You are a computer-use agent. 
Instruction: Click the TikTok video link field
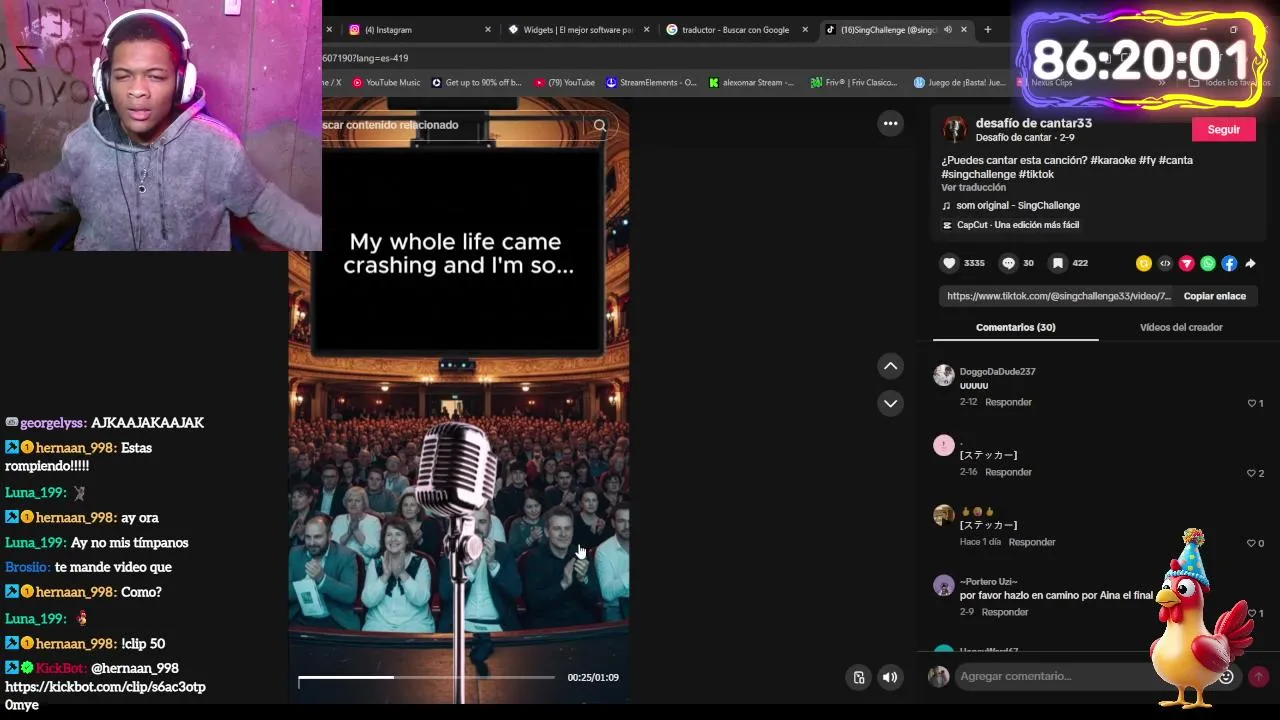pyautogui.click(x=1058, y=296)
